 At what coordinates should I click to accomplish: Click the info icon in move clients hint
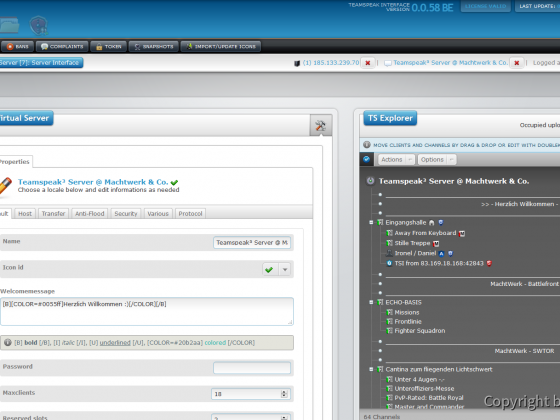click(367, 145)
